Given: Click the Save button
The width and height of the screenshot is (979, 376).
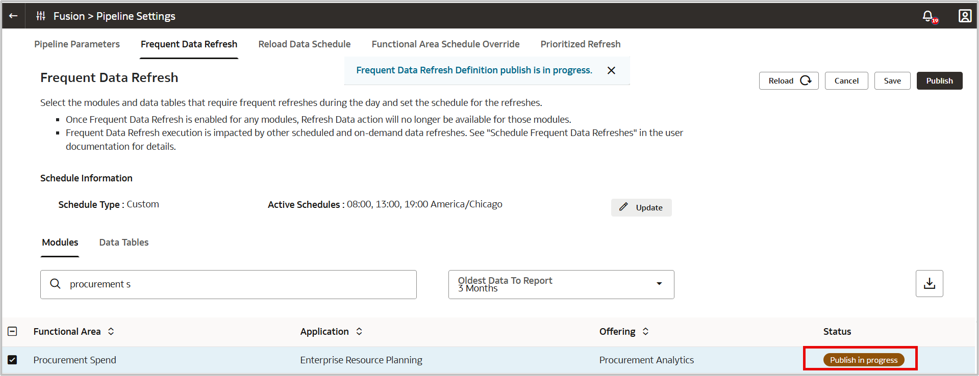Looking at the screenshot, I should (892, 81).
